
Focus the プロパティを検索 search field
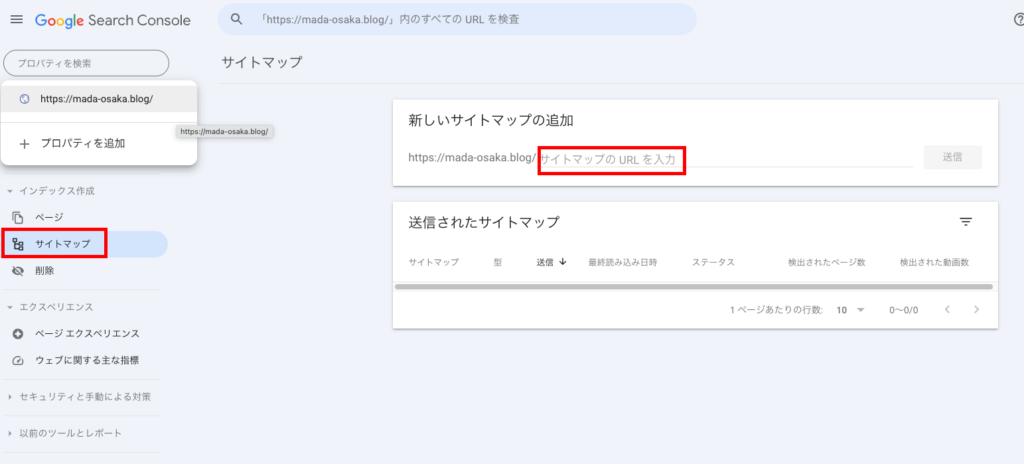[86, 63]
